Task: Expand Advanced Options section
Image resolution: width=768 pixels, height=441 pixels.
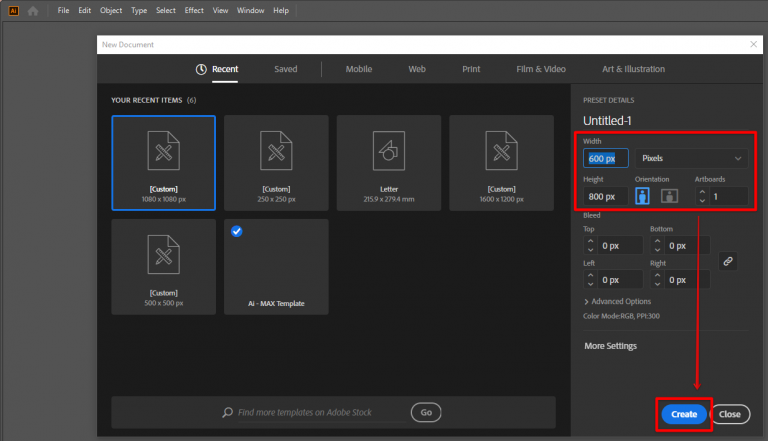Action: pyautogui.click(x=587, y=301)
